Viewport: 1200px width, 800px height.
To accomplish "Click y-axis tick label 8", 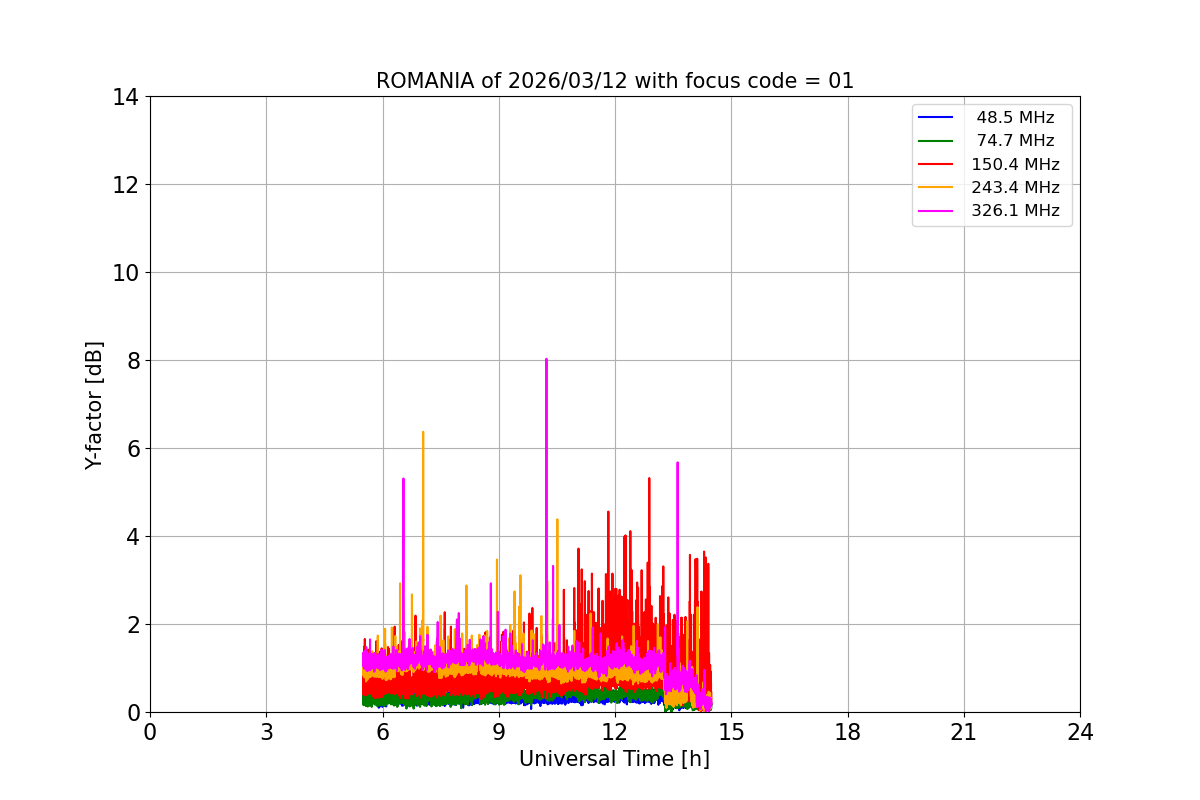I will [x=133, y=361].
